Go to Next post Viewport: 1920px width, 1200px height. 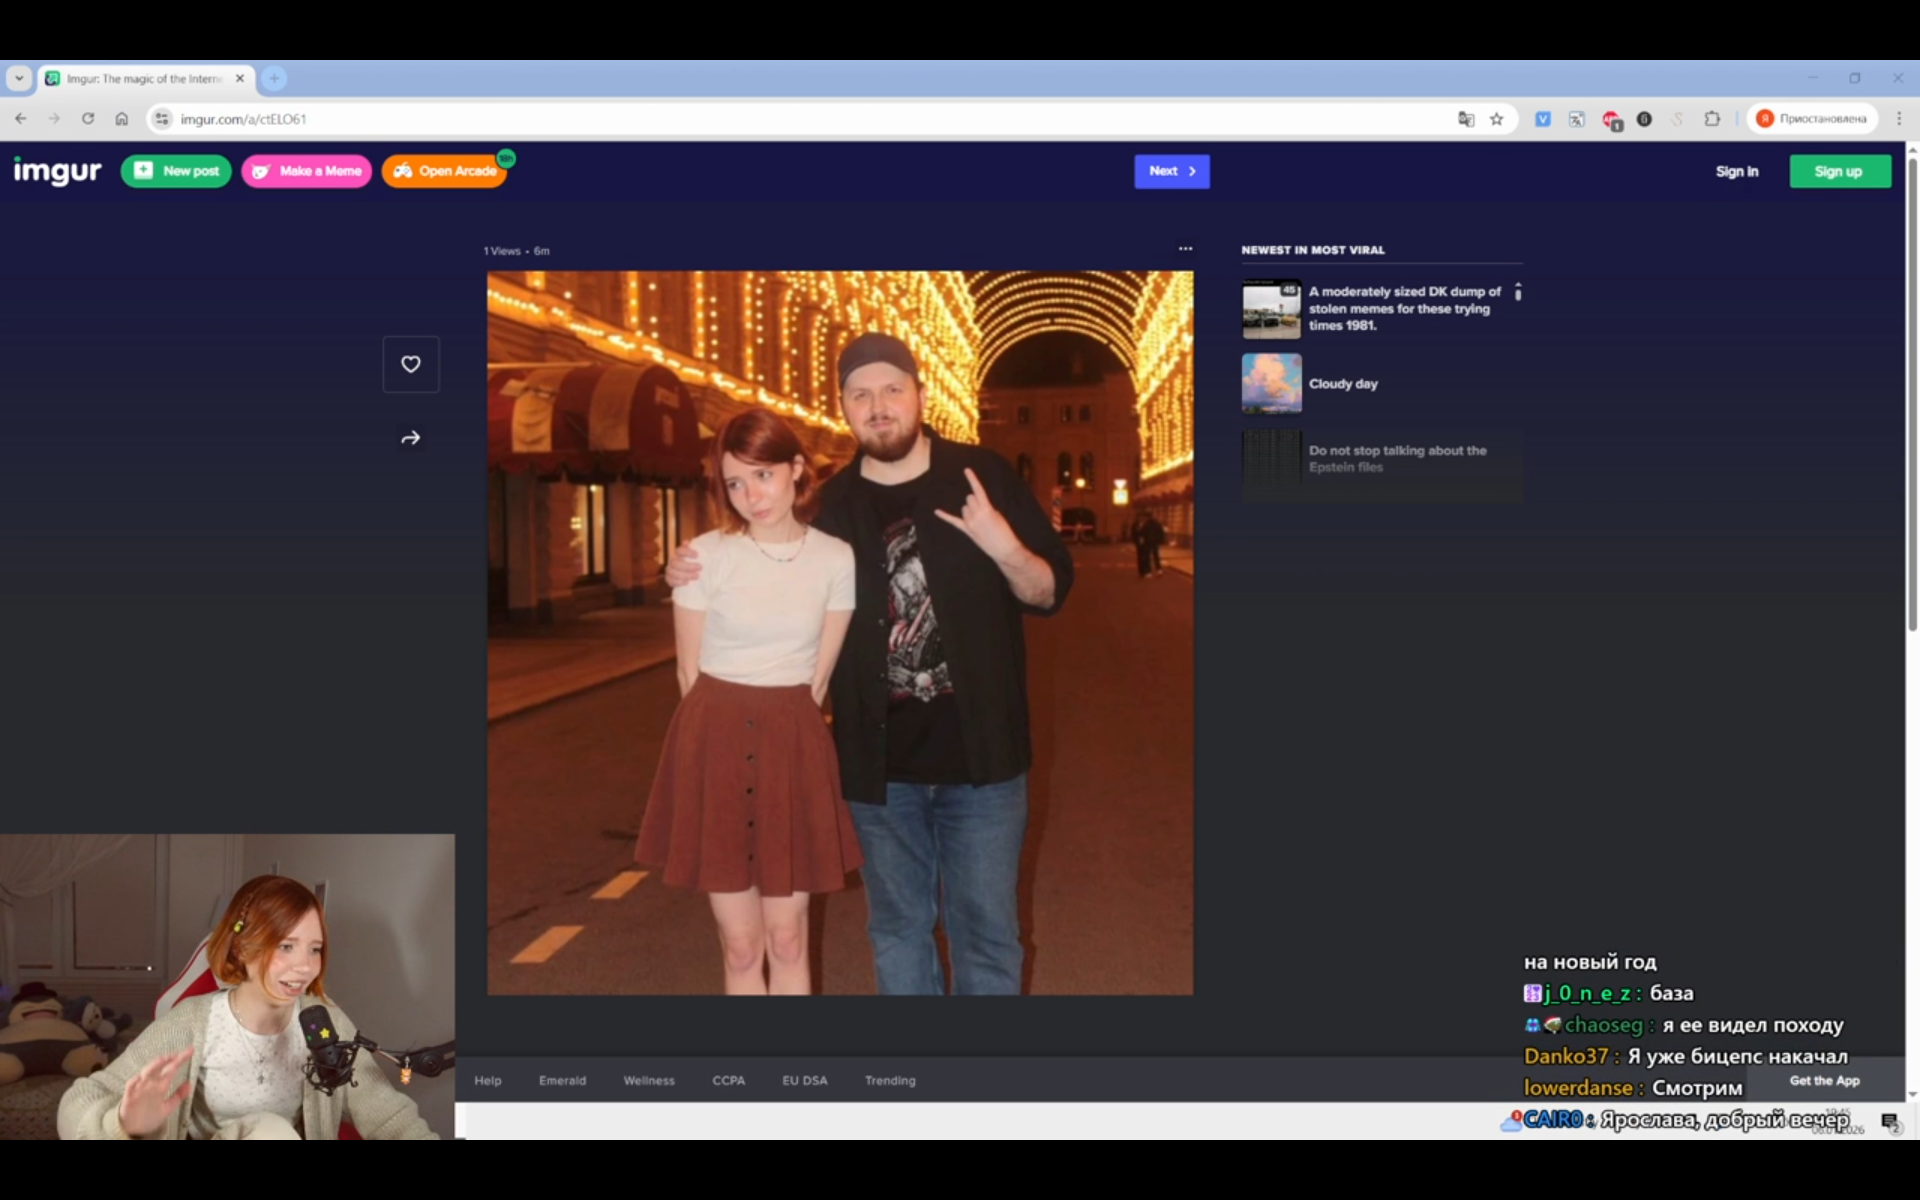tap(1171, 171)
